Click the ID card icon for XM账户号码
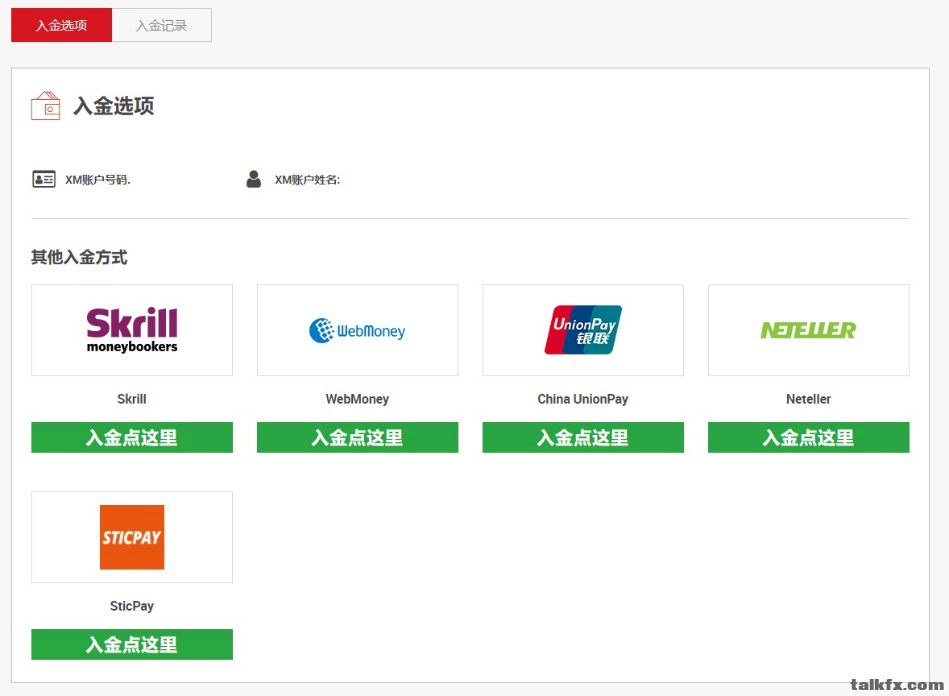Screen dimensions: 949x696 [x=44, y=180]
